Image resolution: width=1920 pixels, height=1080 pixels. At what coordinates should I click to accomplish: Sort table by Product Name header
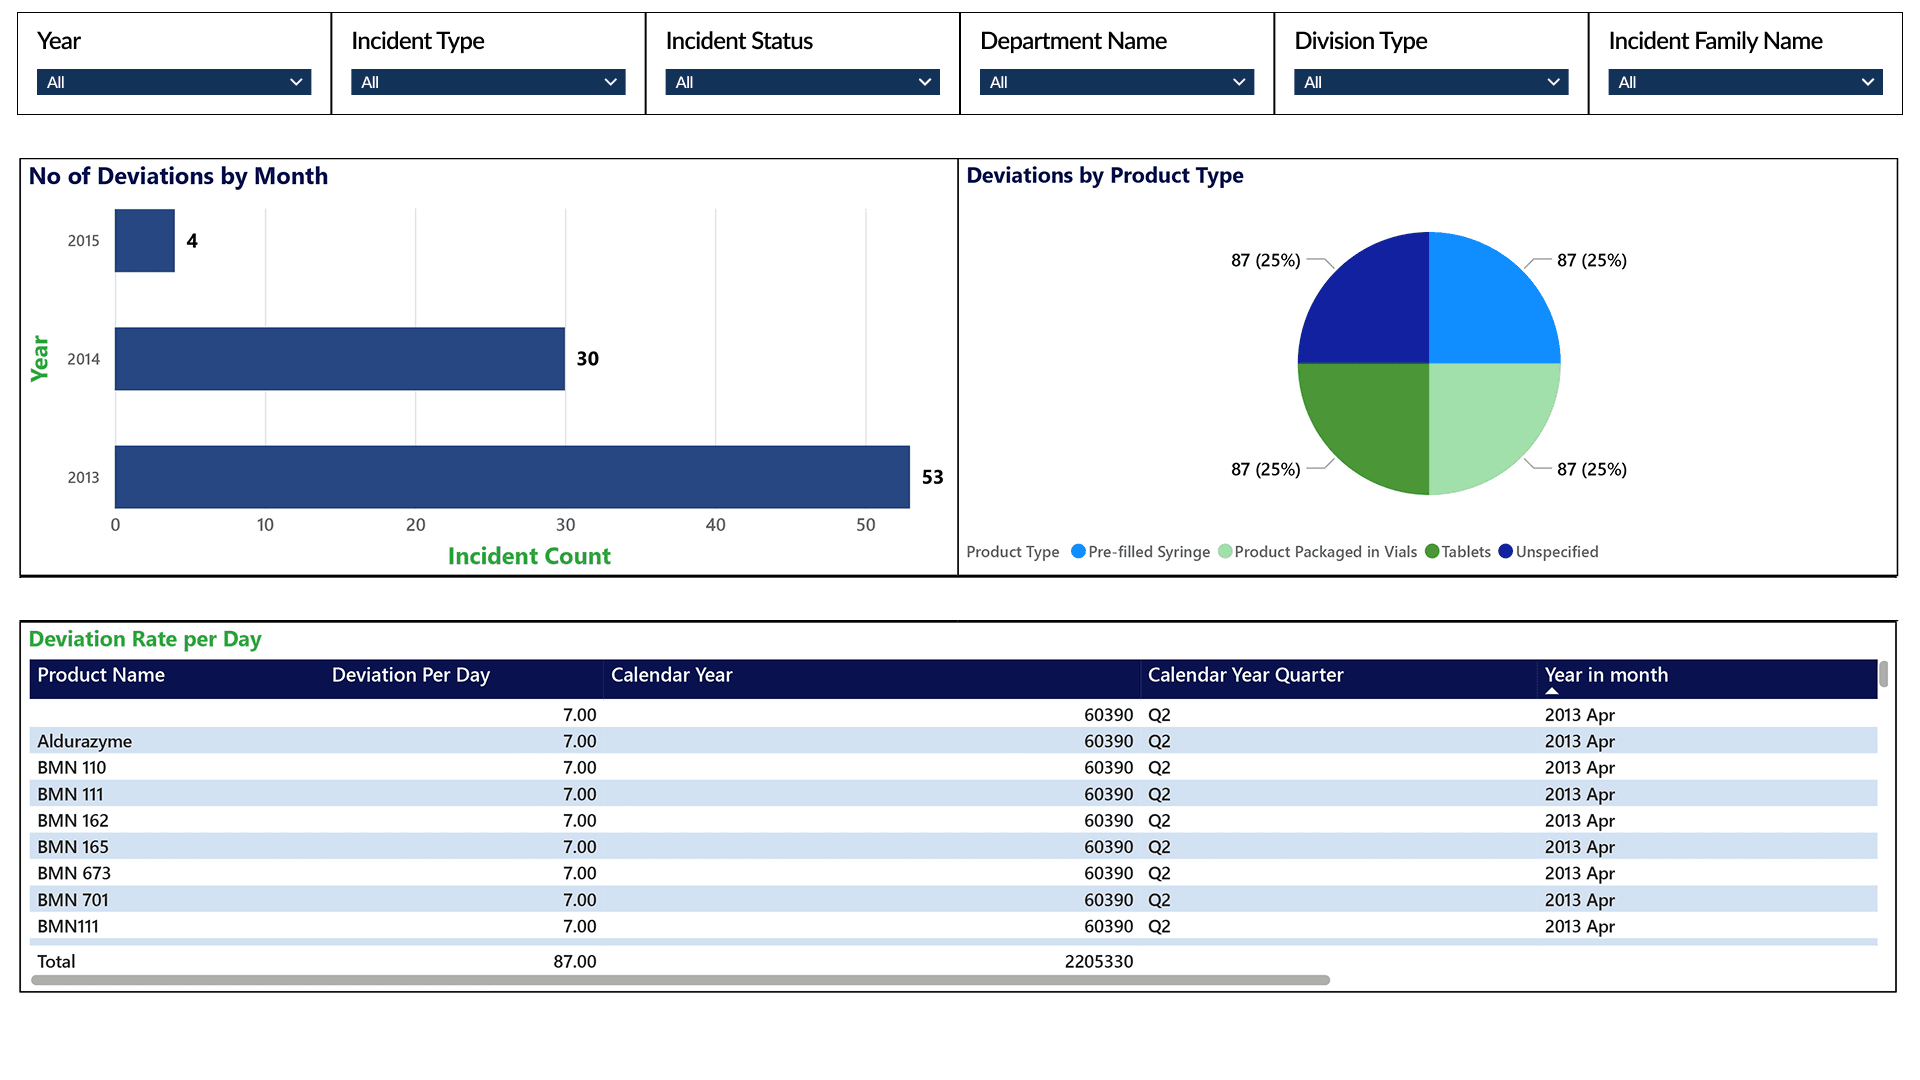(x=101, y=675)
